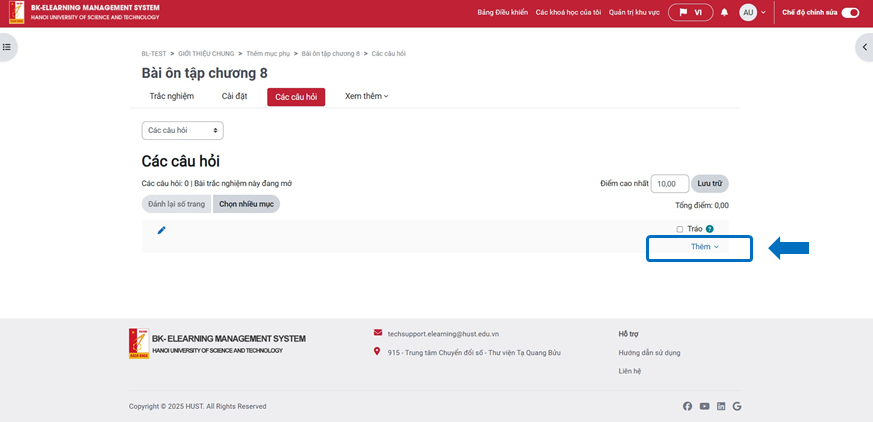
Task: Go to Bảng Điều khiển
Action: click(503, 12)
